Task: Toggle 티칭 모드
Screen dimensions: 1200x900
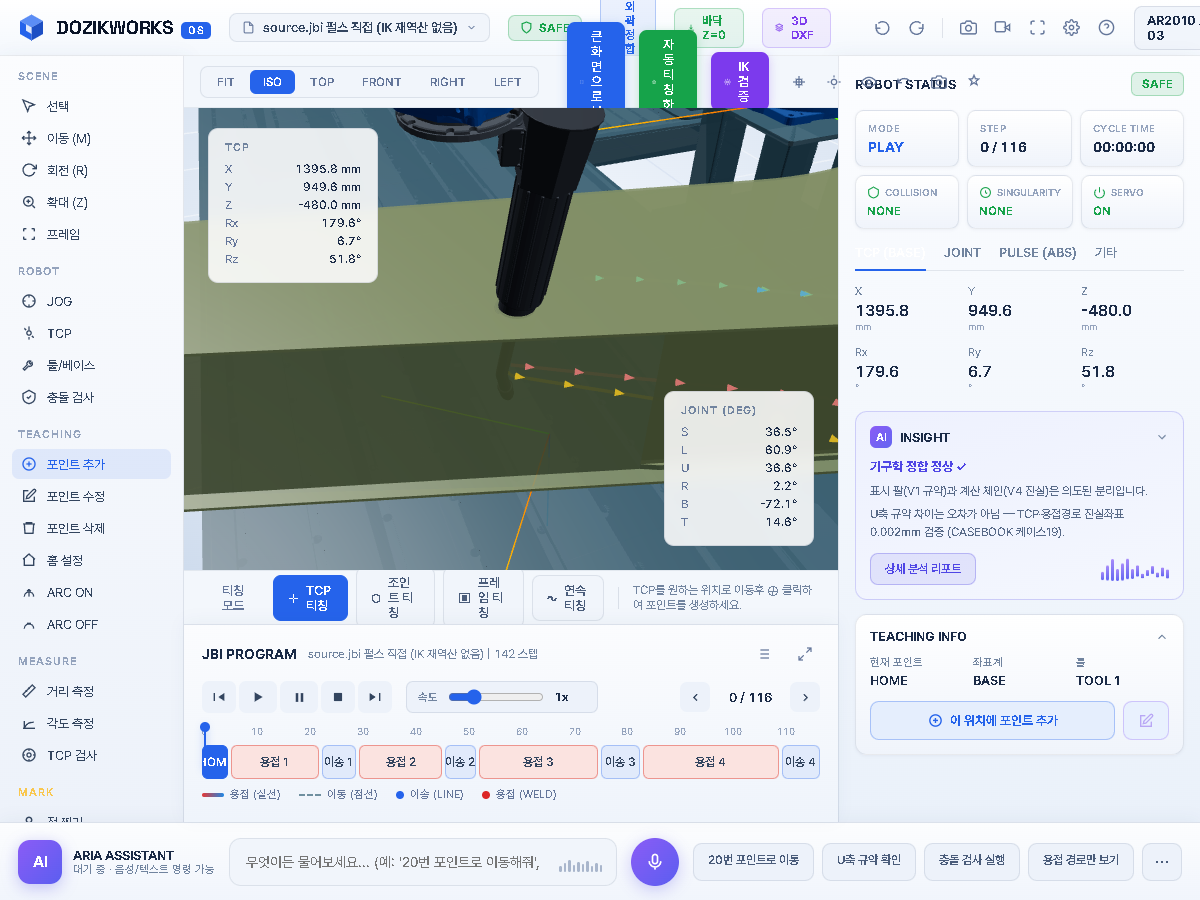Action: tap(233, 598)
